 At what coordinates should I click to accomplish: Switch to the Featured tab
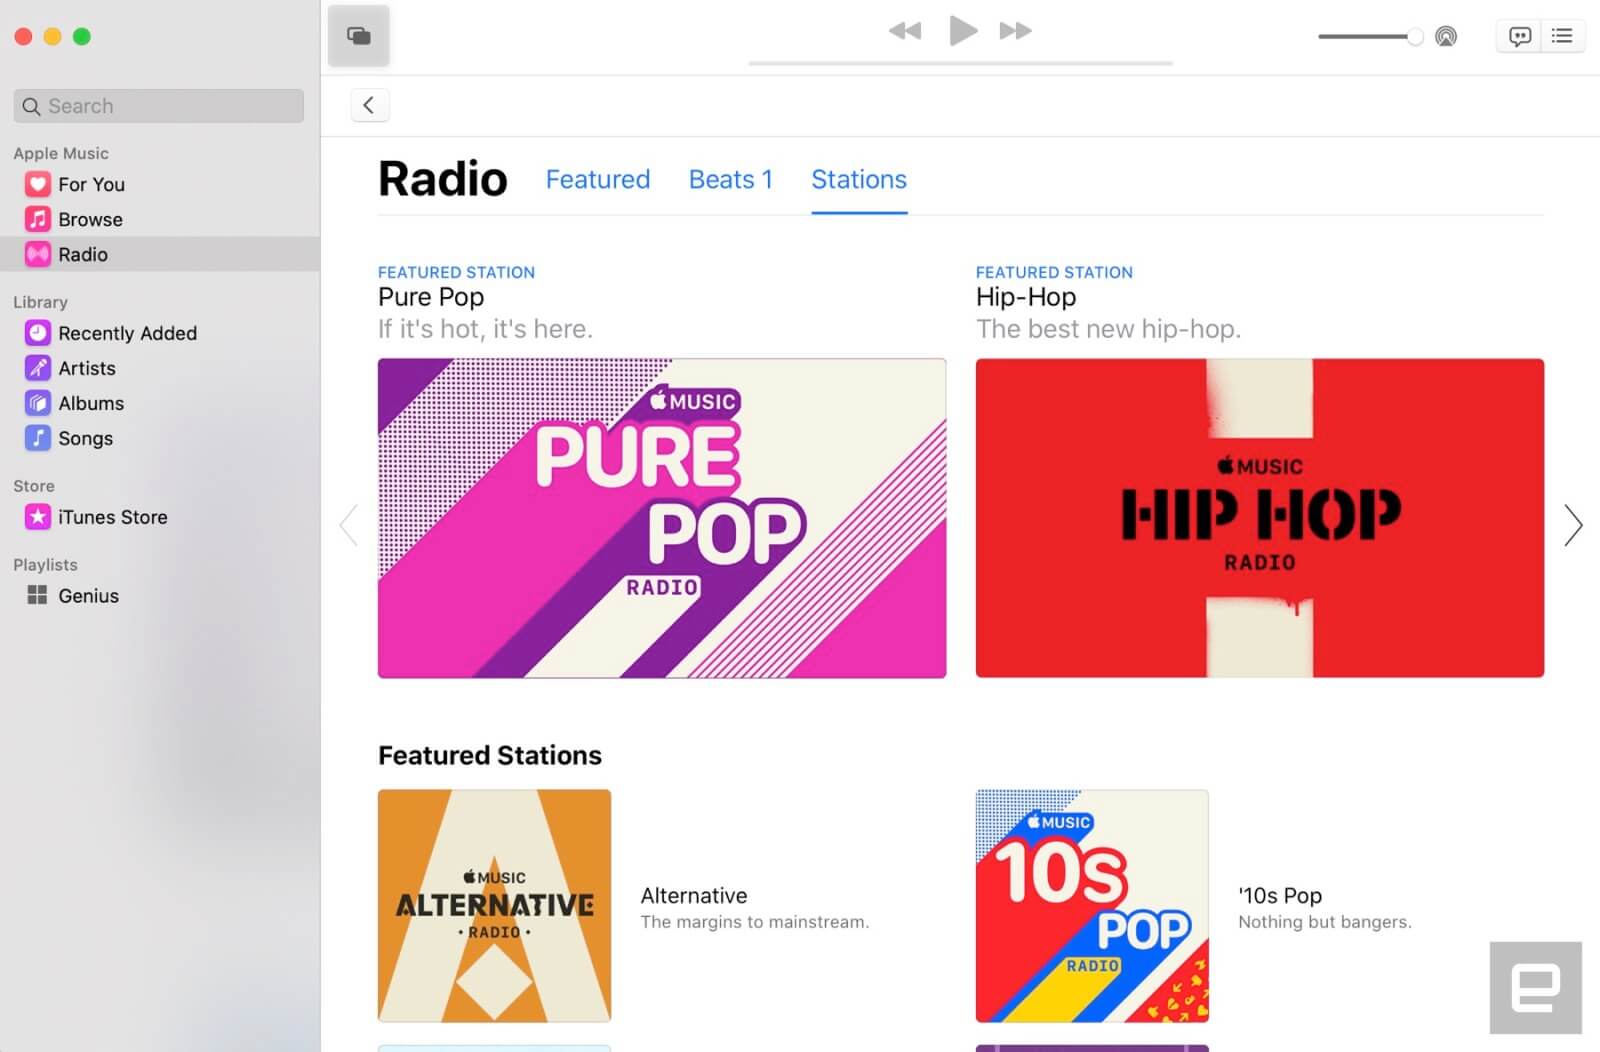598,179
